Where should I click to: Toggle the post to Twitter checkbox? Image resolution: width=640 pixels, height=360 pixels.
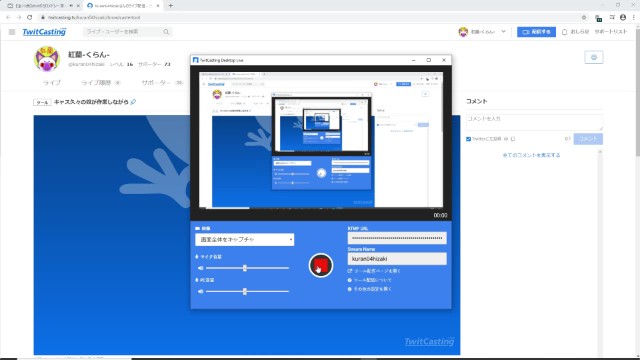tap(469, 139)
